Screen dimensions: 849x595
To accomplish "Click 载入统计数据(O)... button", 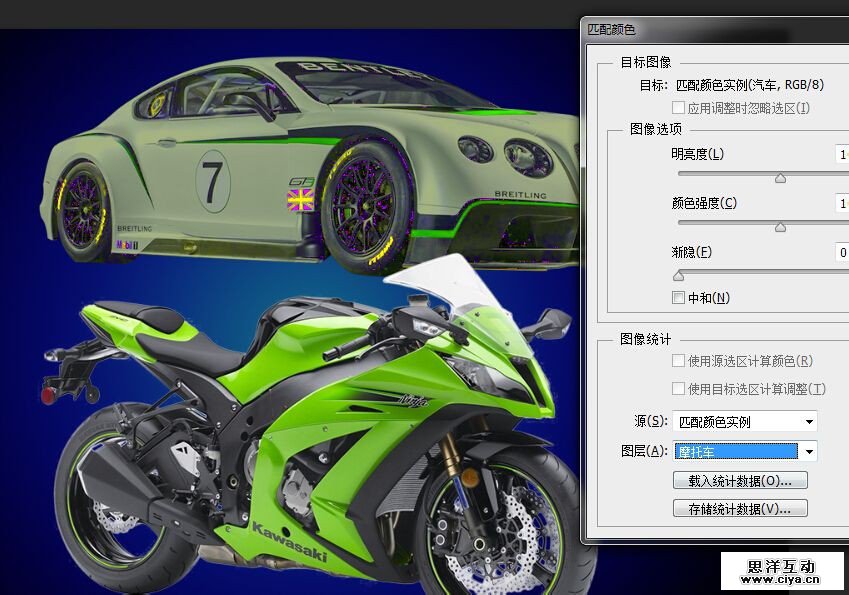I will pos(740,481).
